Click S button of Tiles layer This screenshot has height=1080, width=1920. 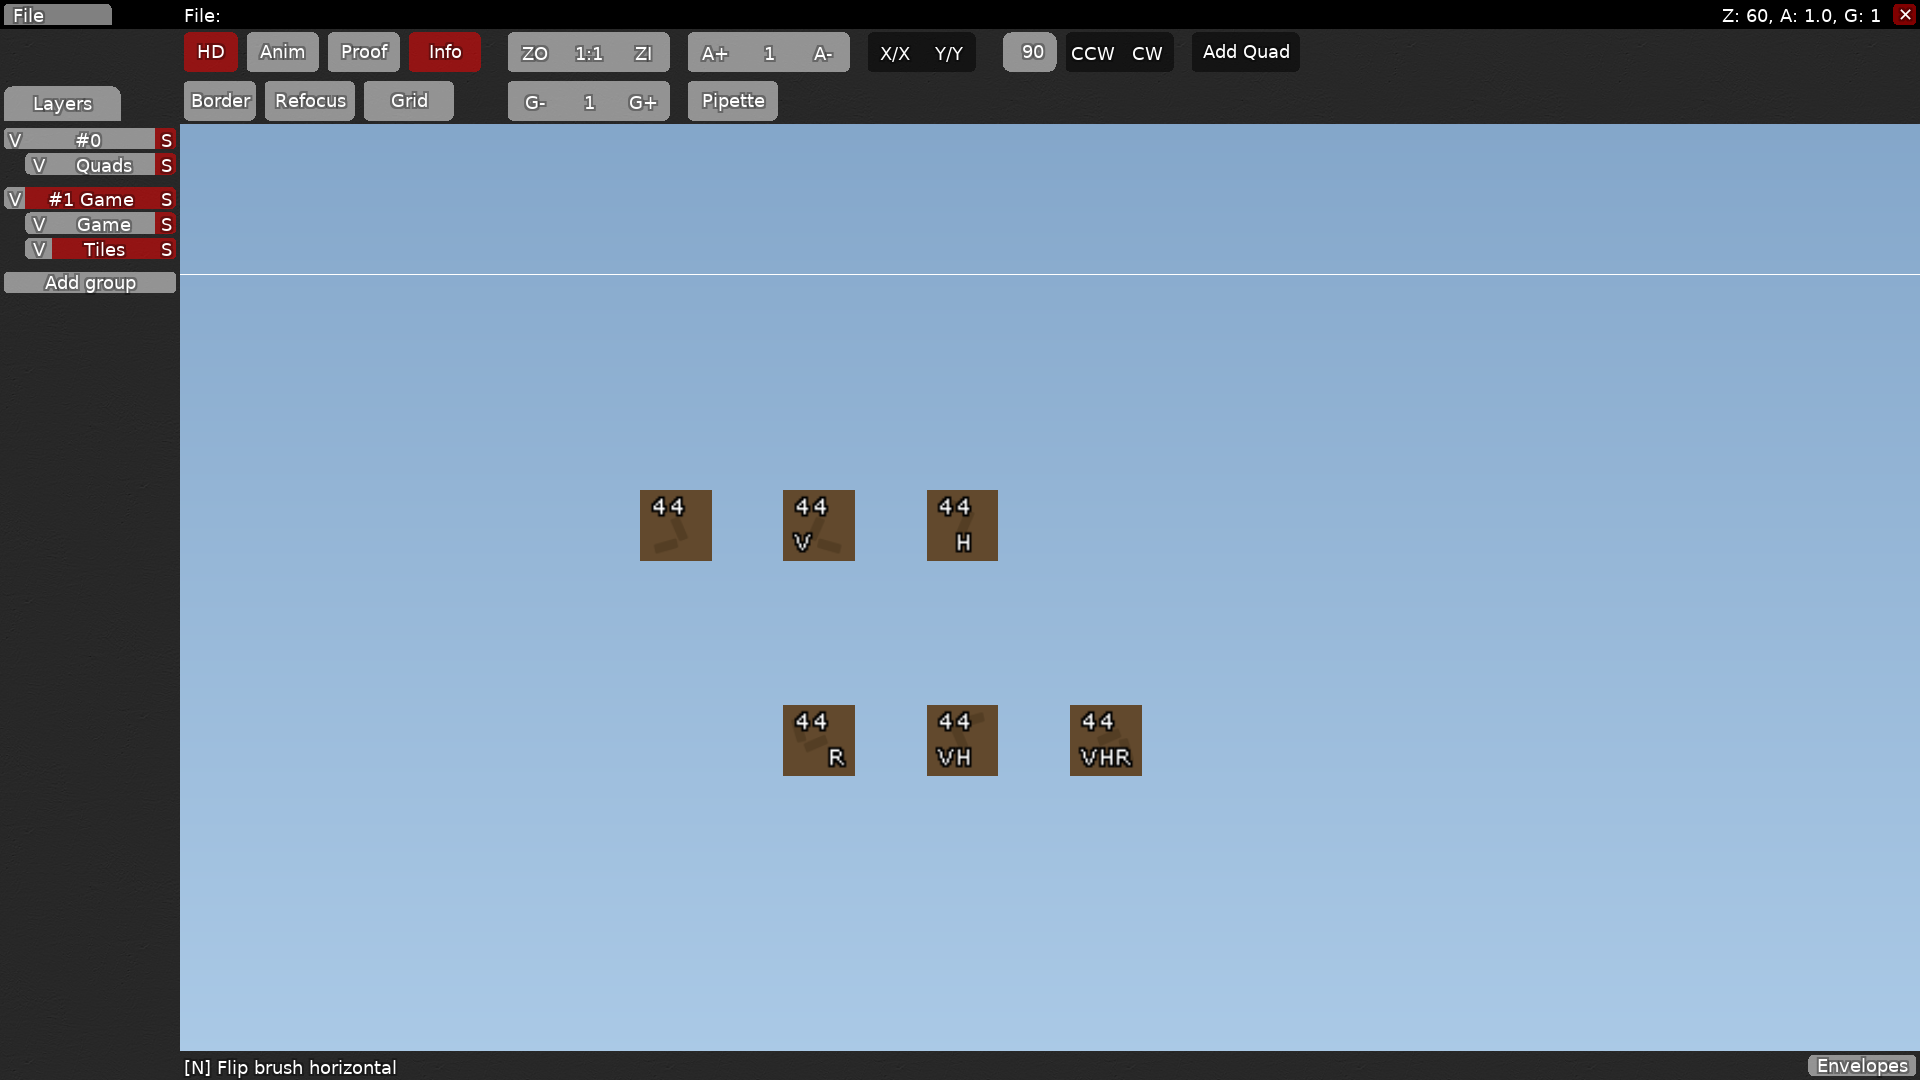coord(166,249)
